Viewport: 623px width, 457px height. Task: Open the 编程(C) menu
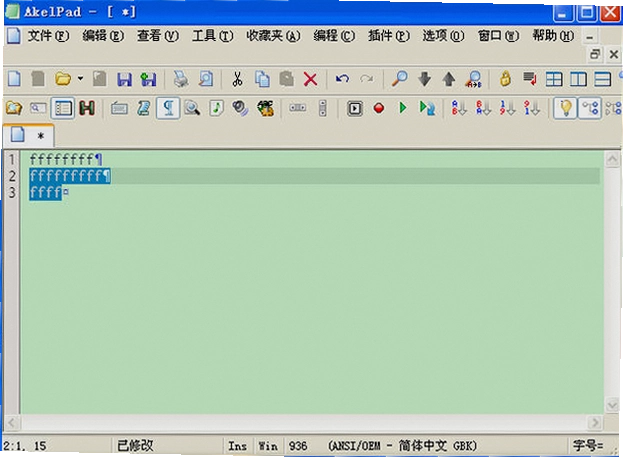tap(334, 36)
